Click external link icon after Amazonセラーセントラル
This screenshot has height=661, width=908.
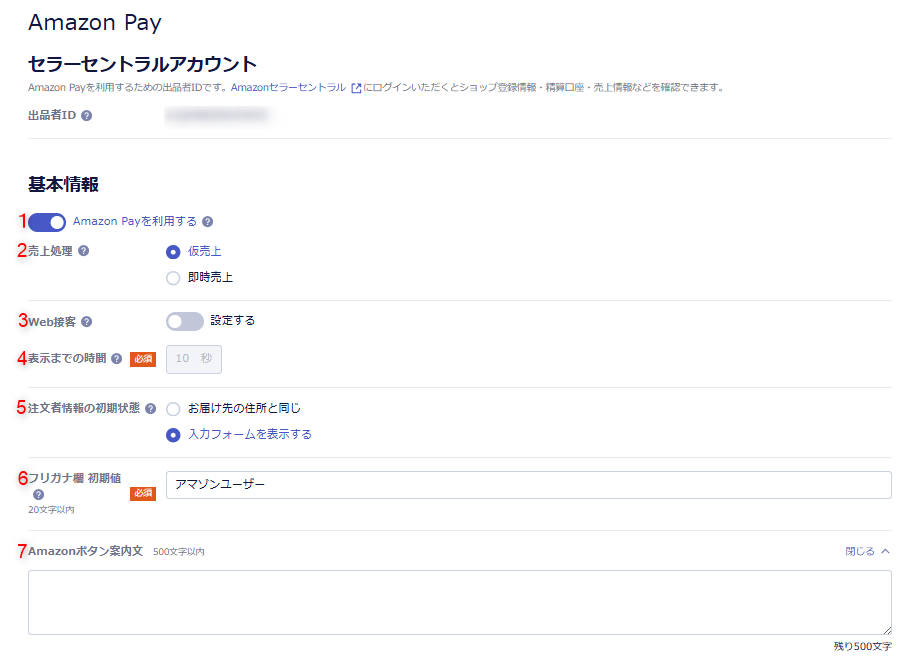pyautogui.click(x=356, y=88)
